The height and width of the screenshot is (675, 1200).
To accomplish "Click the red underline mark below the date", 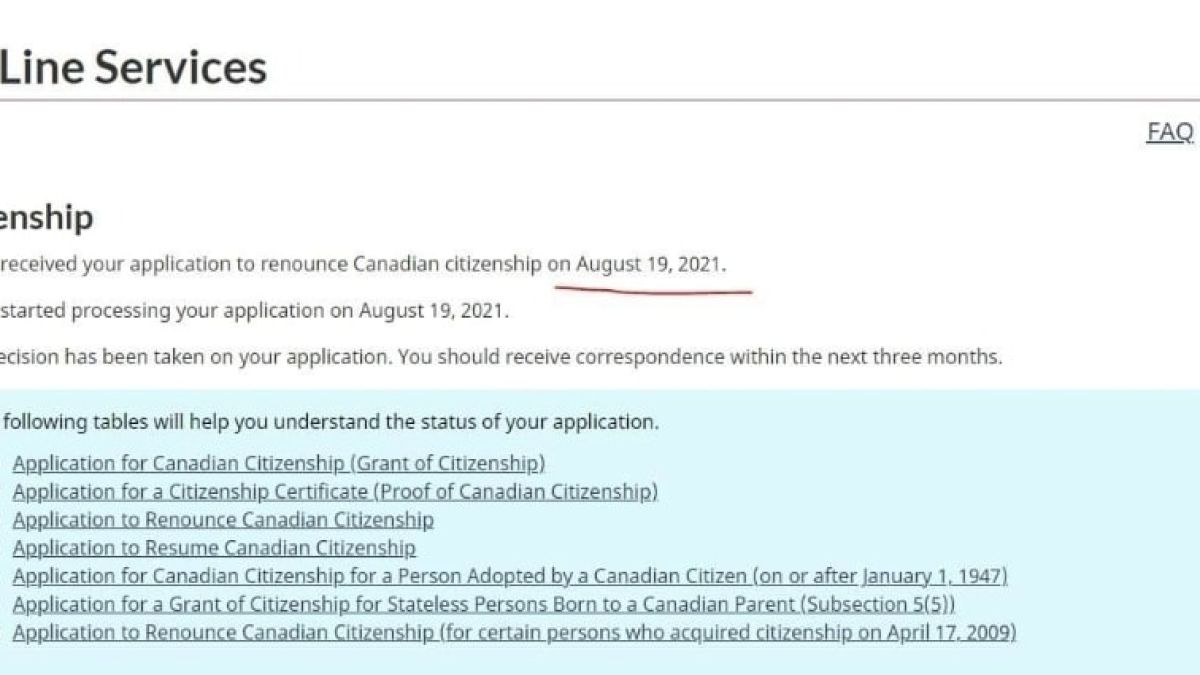I will coord(653,291).
